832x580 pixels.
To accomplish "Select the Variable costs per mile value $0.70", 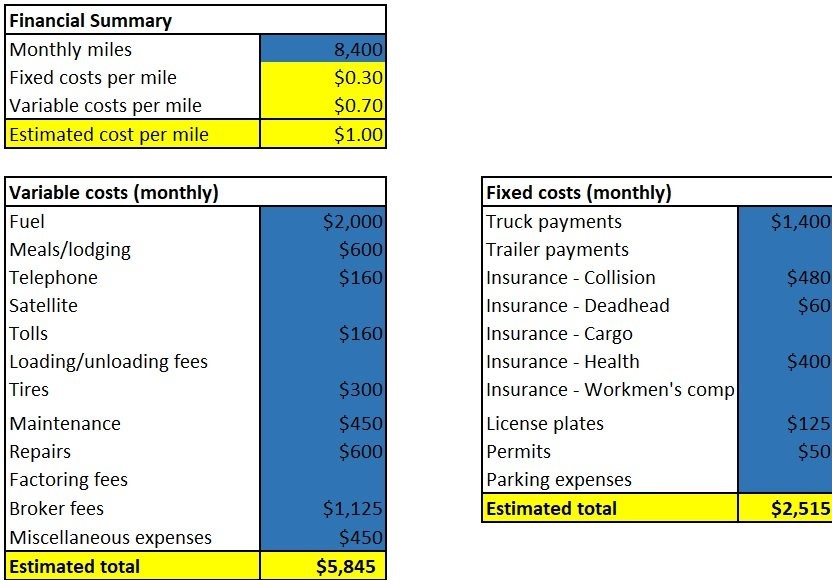I will tap(322, 105).
